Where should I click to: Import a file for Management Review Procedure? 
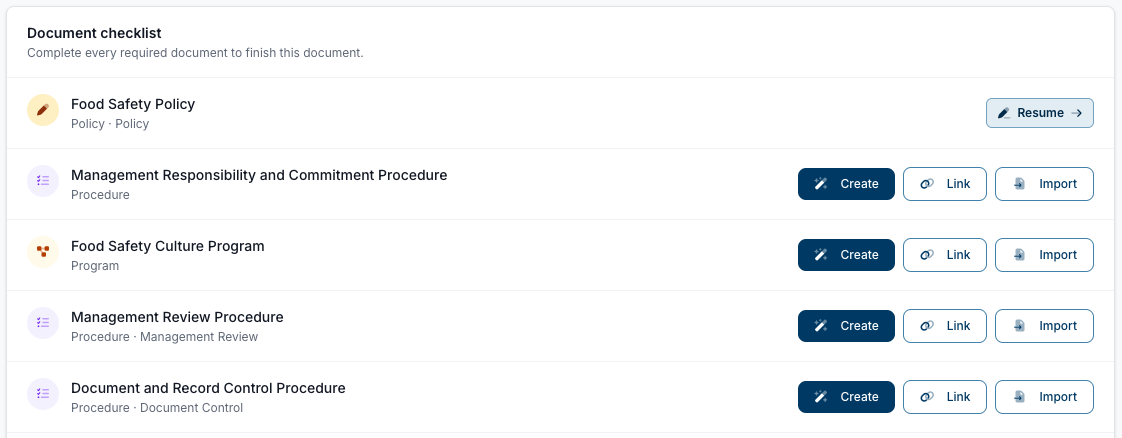pyautogui.click(x=1044, y=326)
